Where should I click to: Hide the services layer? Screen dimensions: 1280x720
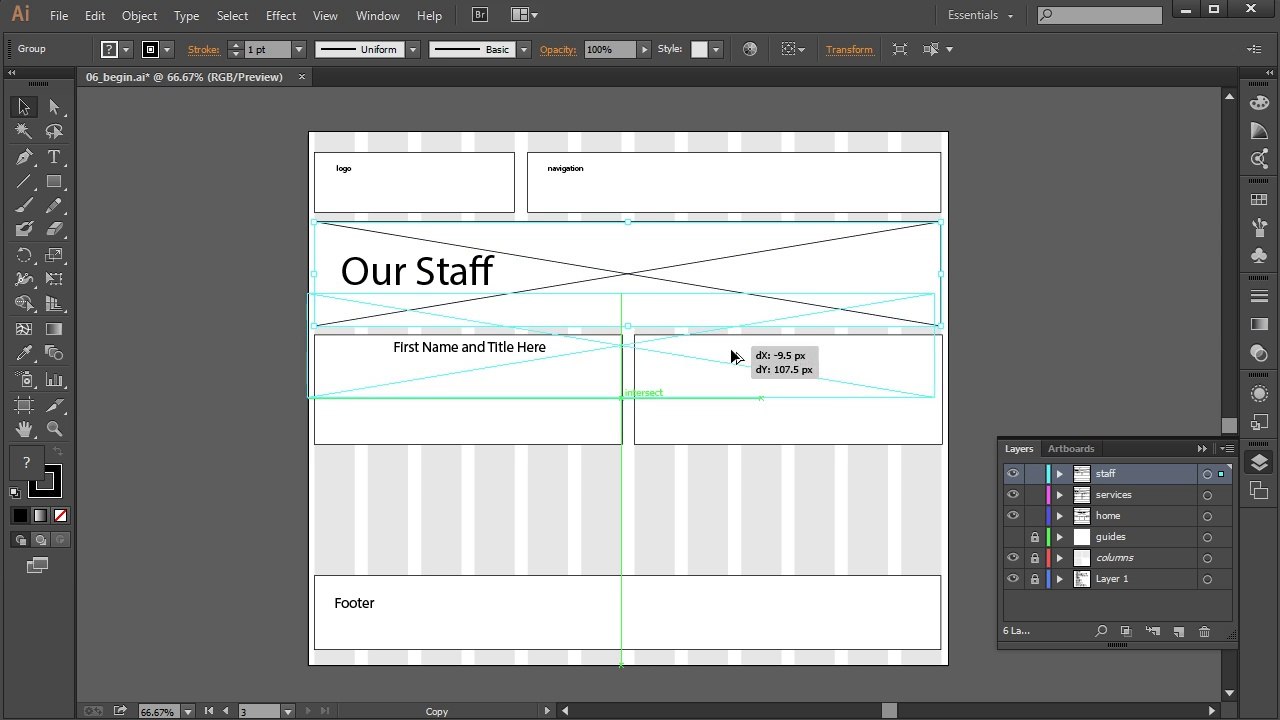tap(1013, 495)
